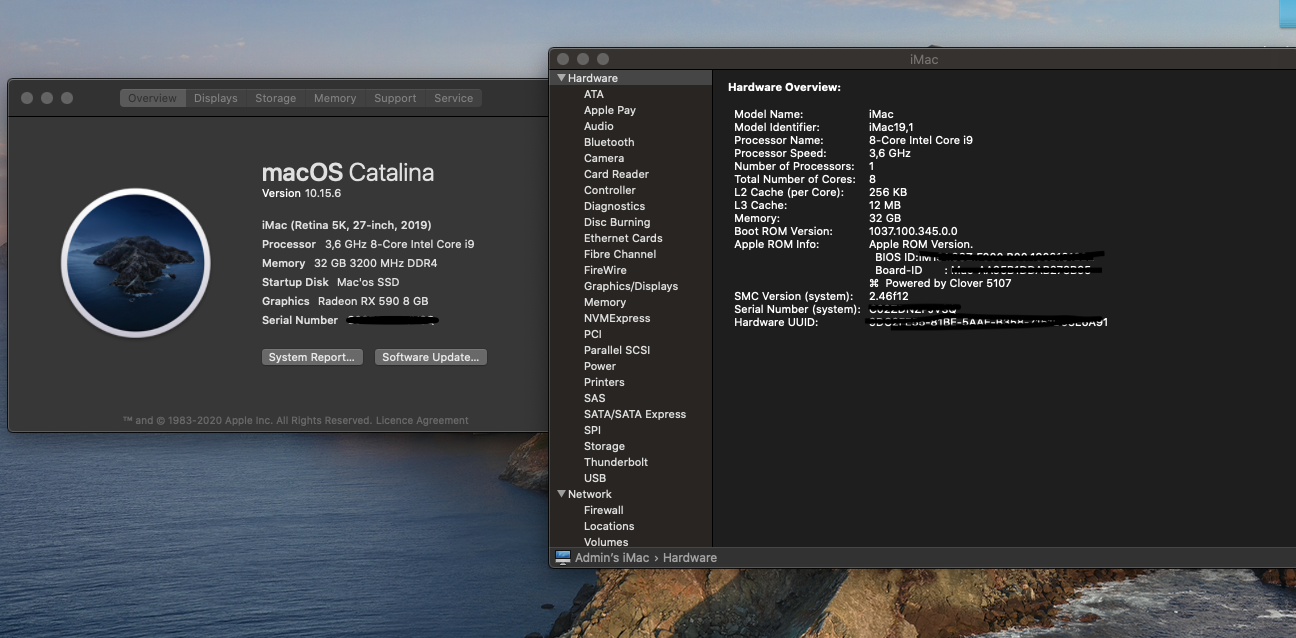Image resolution: width=1296 pixels, height=638 pixels.
Task: Select SPI in the Hardware list
Action: (593, 430)
